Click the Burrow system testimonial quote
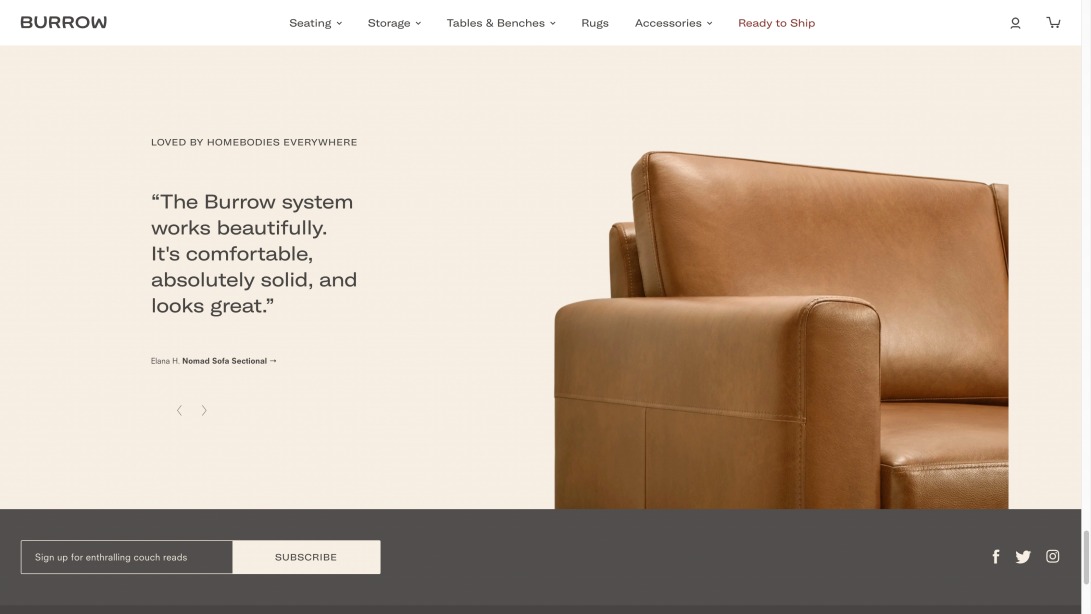The image size is (1091, 614). (254, 253)
